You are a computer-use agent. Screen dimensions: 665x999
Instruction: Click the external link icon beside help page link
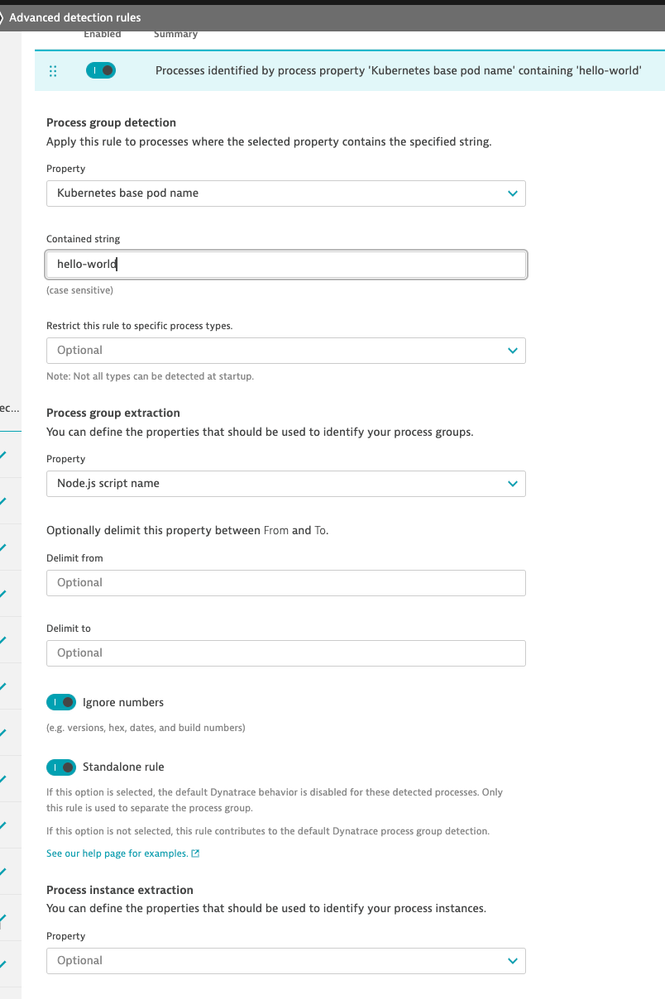coord(196,853)
